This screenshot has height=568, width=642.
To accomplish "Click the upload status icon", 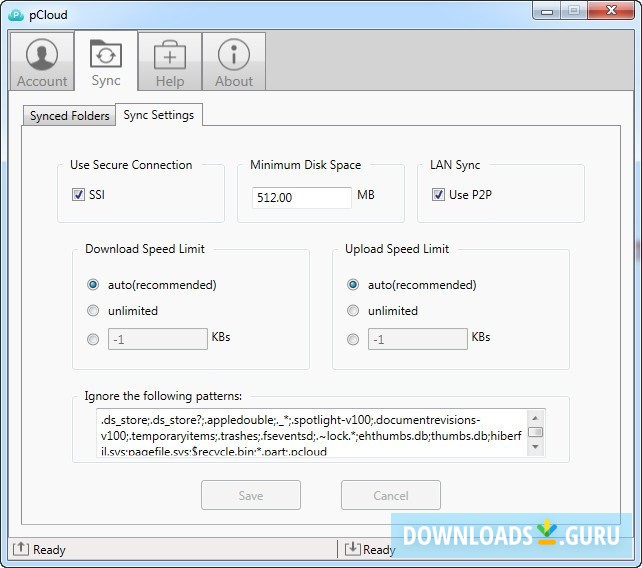I will (x=20, y=549).
